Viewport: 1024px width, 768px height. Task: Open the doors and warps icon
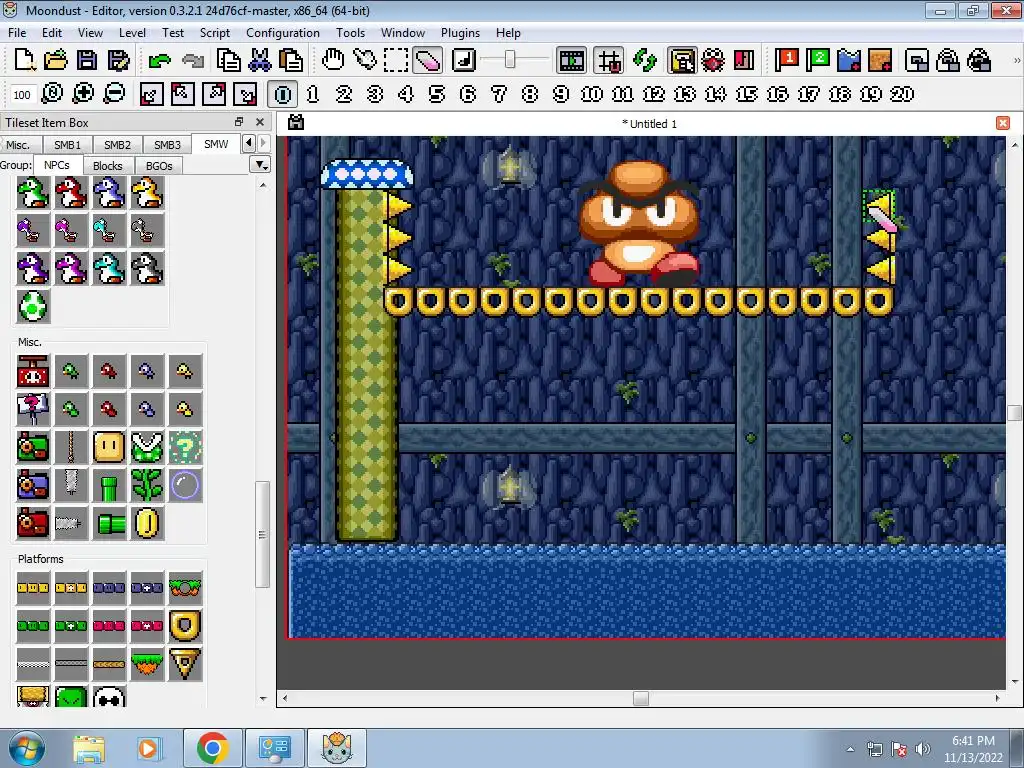(744, 60)
